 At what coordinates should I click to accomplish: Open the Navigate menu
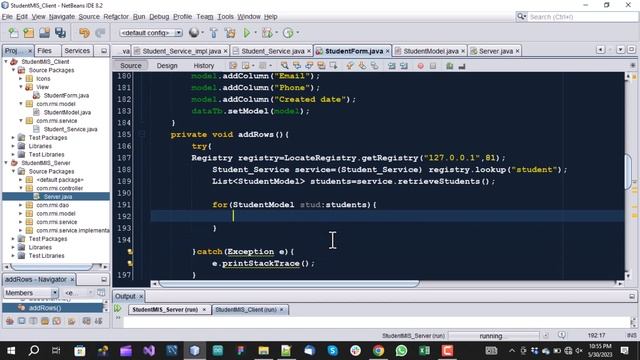tap(62, 16)
